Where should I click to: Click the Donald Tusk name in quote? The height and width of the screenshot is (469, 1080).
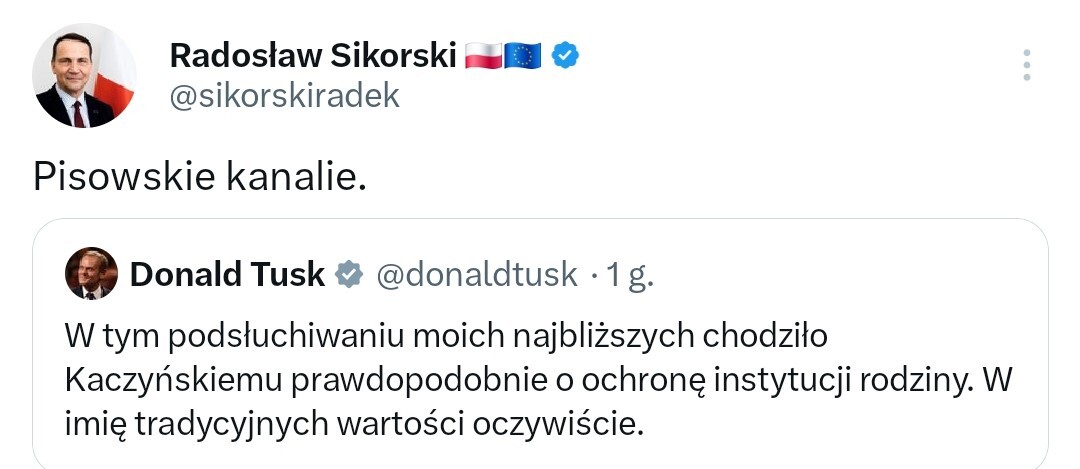(x=227, y=273)
